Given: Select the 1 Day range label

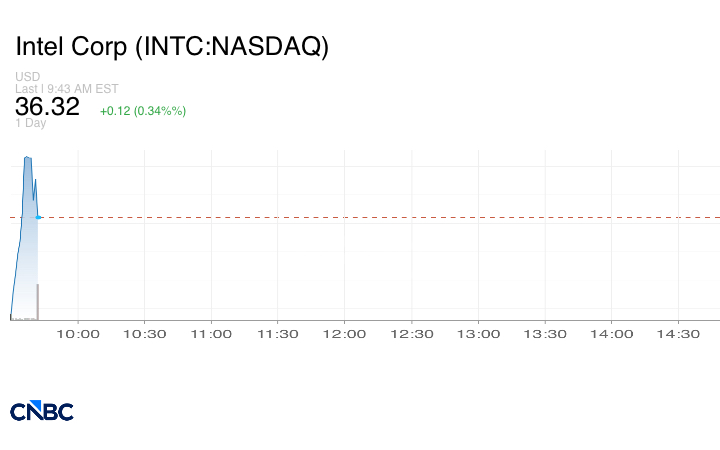Looking at the screenshot, I should [31, 123].
